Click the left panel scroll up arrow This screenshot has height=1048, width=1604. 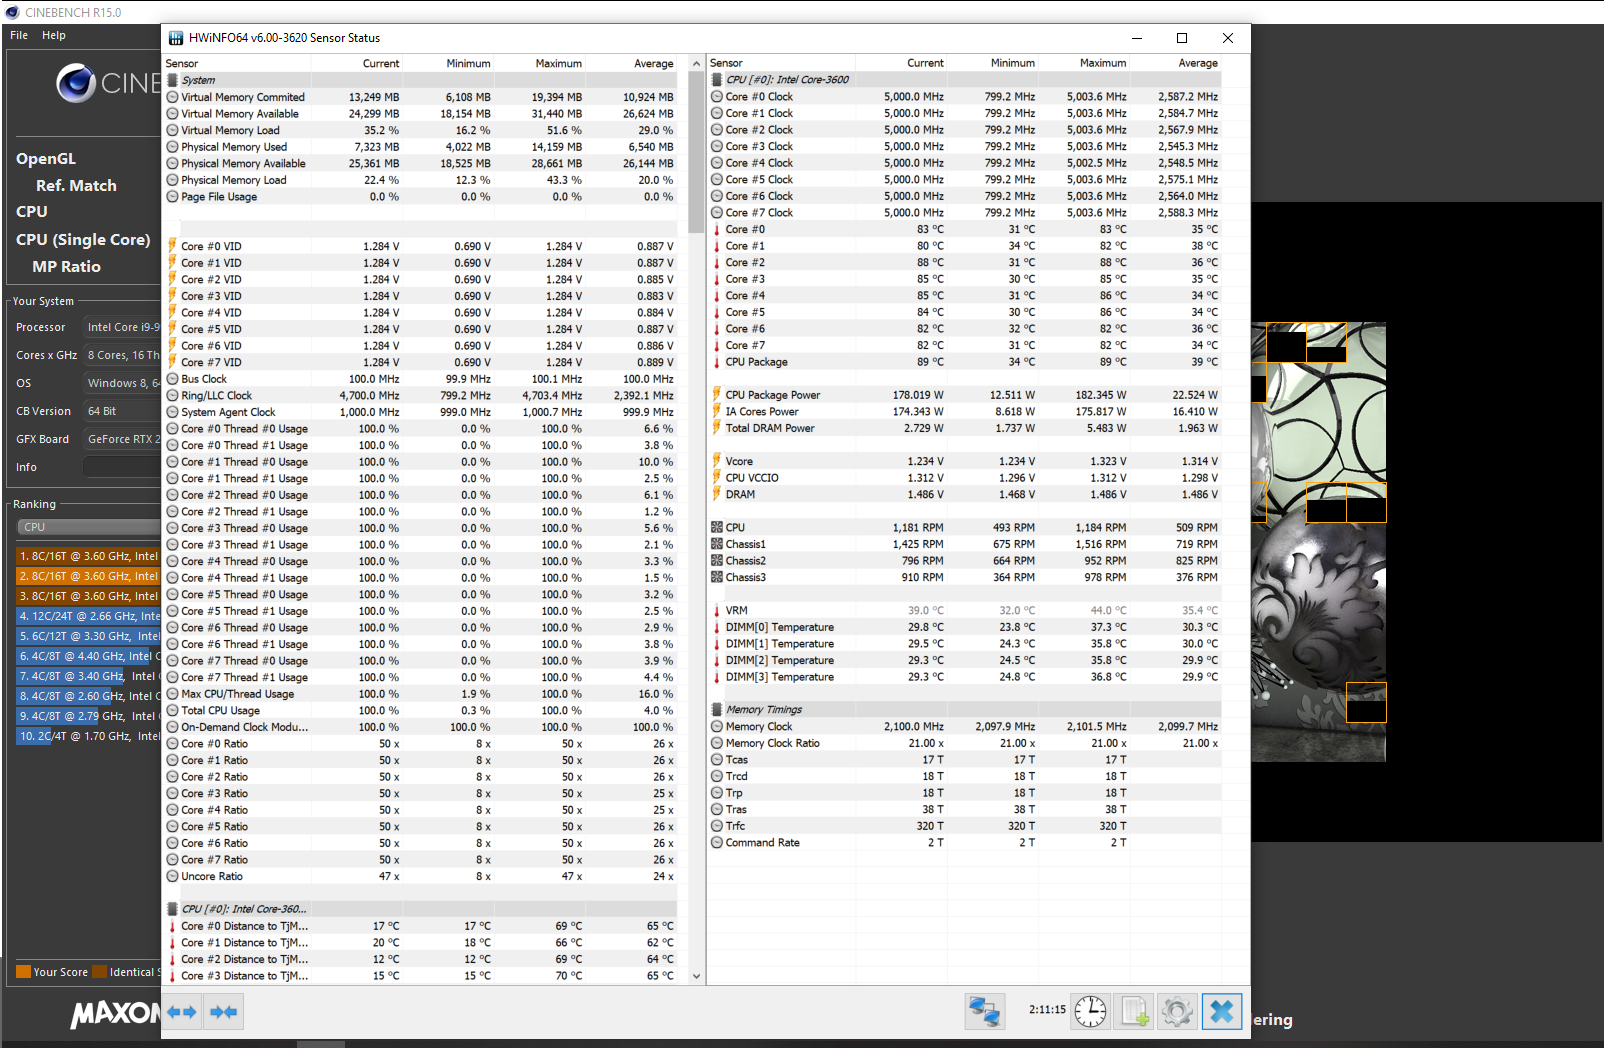[696, 63]
